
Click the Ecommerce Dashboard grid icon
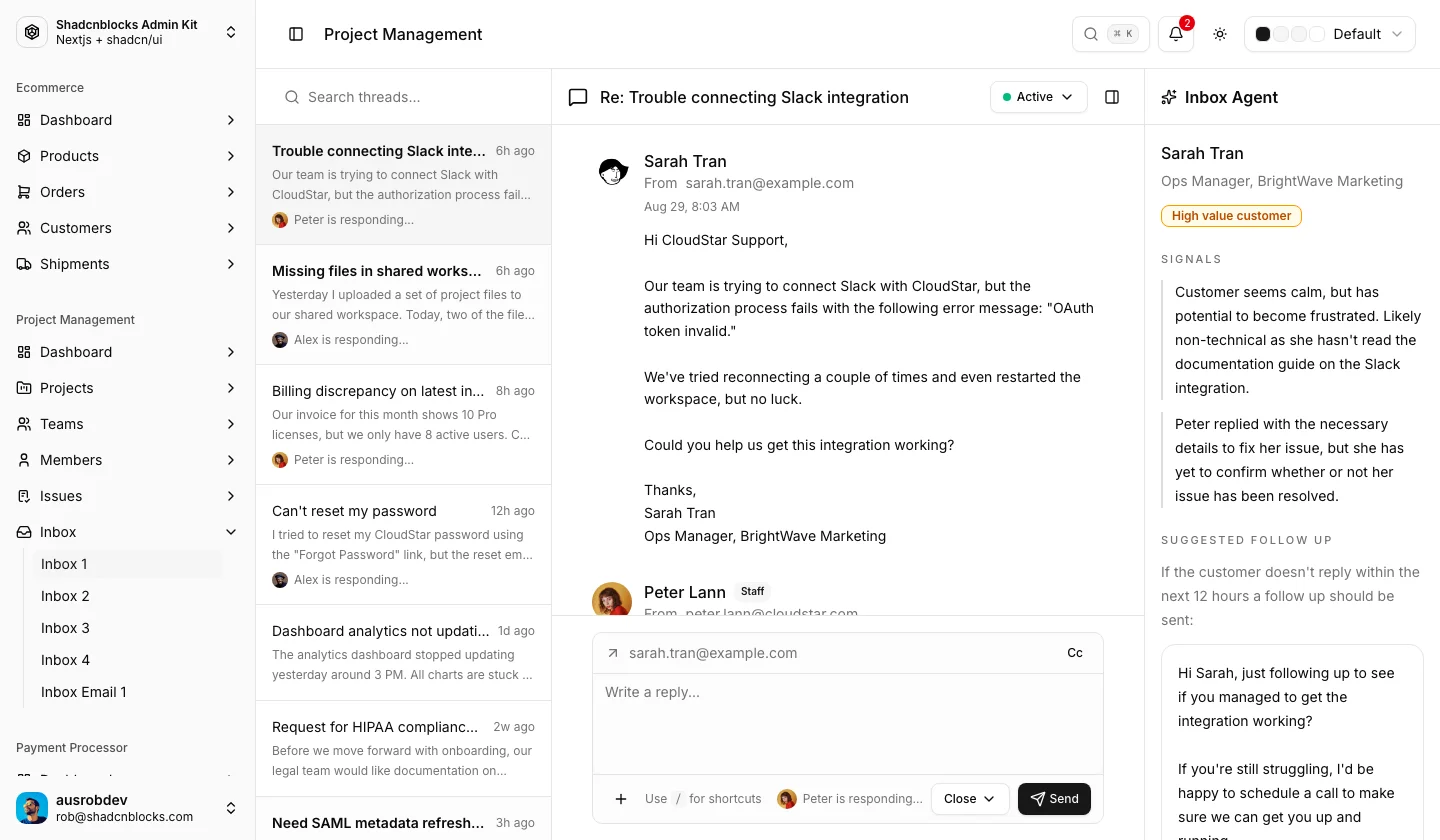tap(24, 120)
